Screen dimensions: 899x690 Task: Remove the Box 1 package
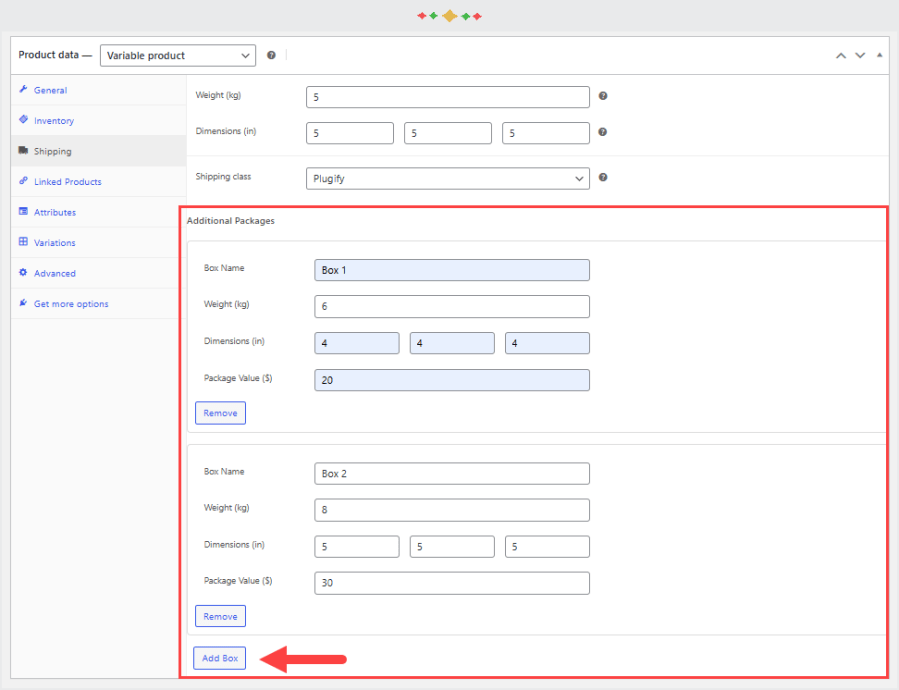coord(220,412)
